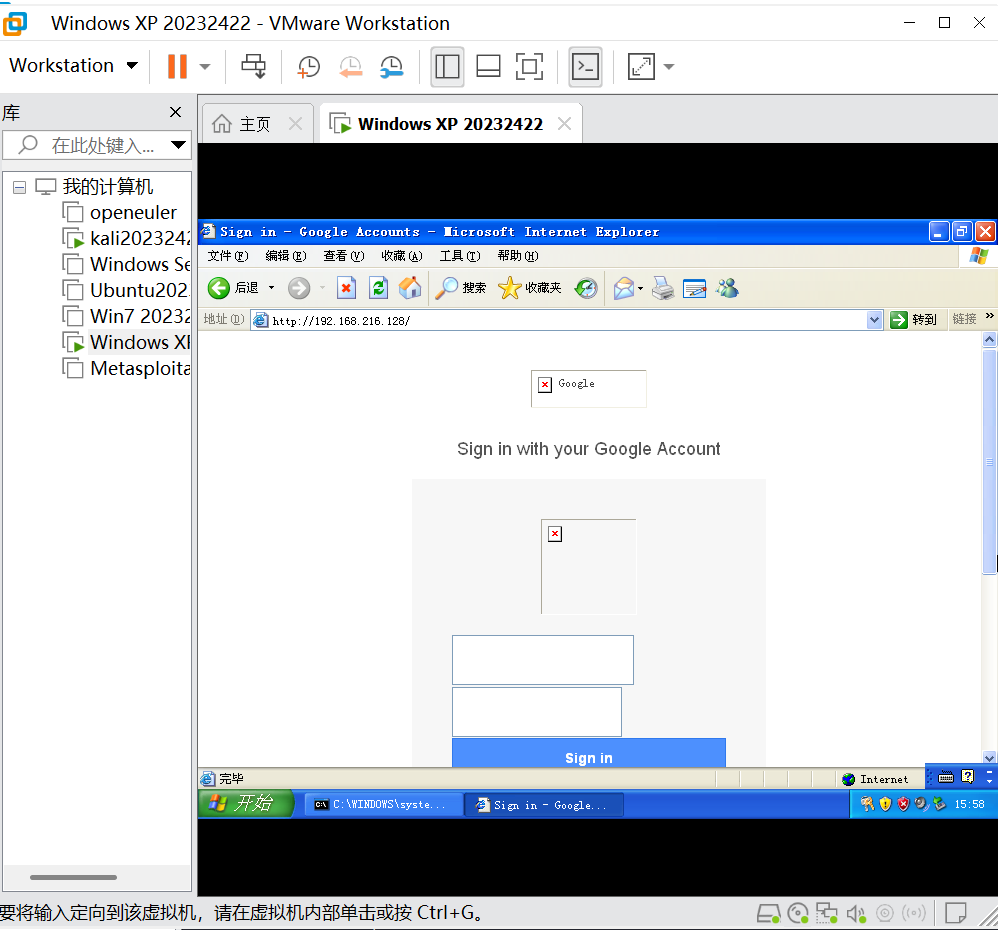This screenshot has height=930, width=998.
Task: Expand the address bar dropdown
Action: [875, 320]
